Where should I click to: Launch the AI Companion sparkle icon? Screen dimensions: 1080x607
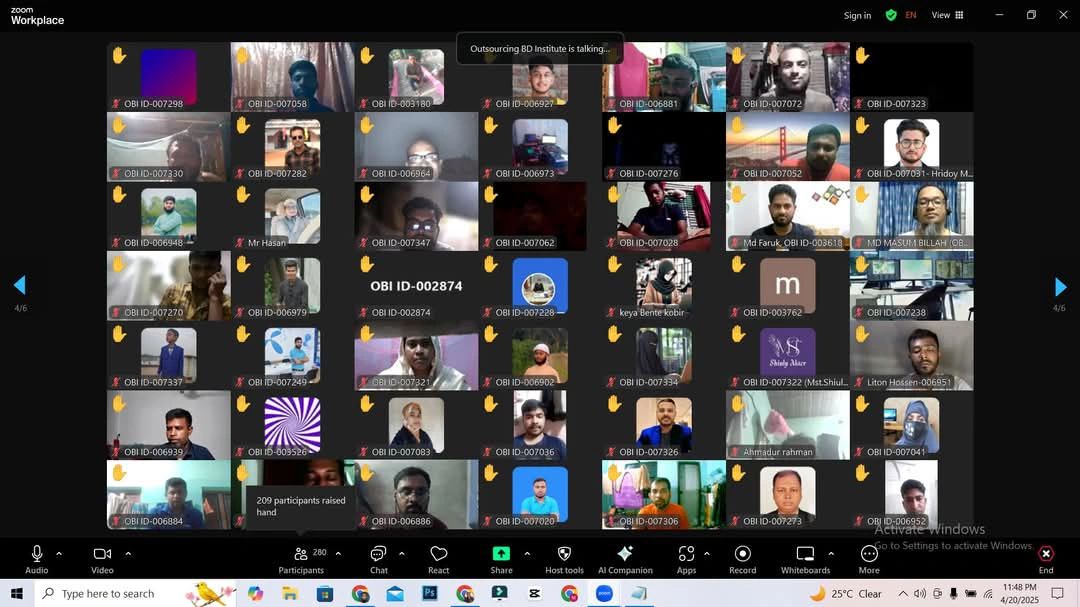(625, 558)
